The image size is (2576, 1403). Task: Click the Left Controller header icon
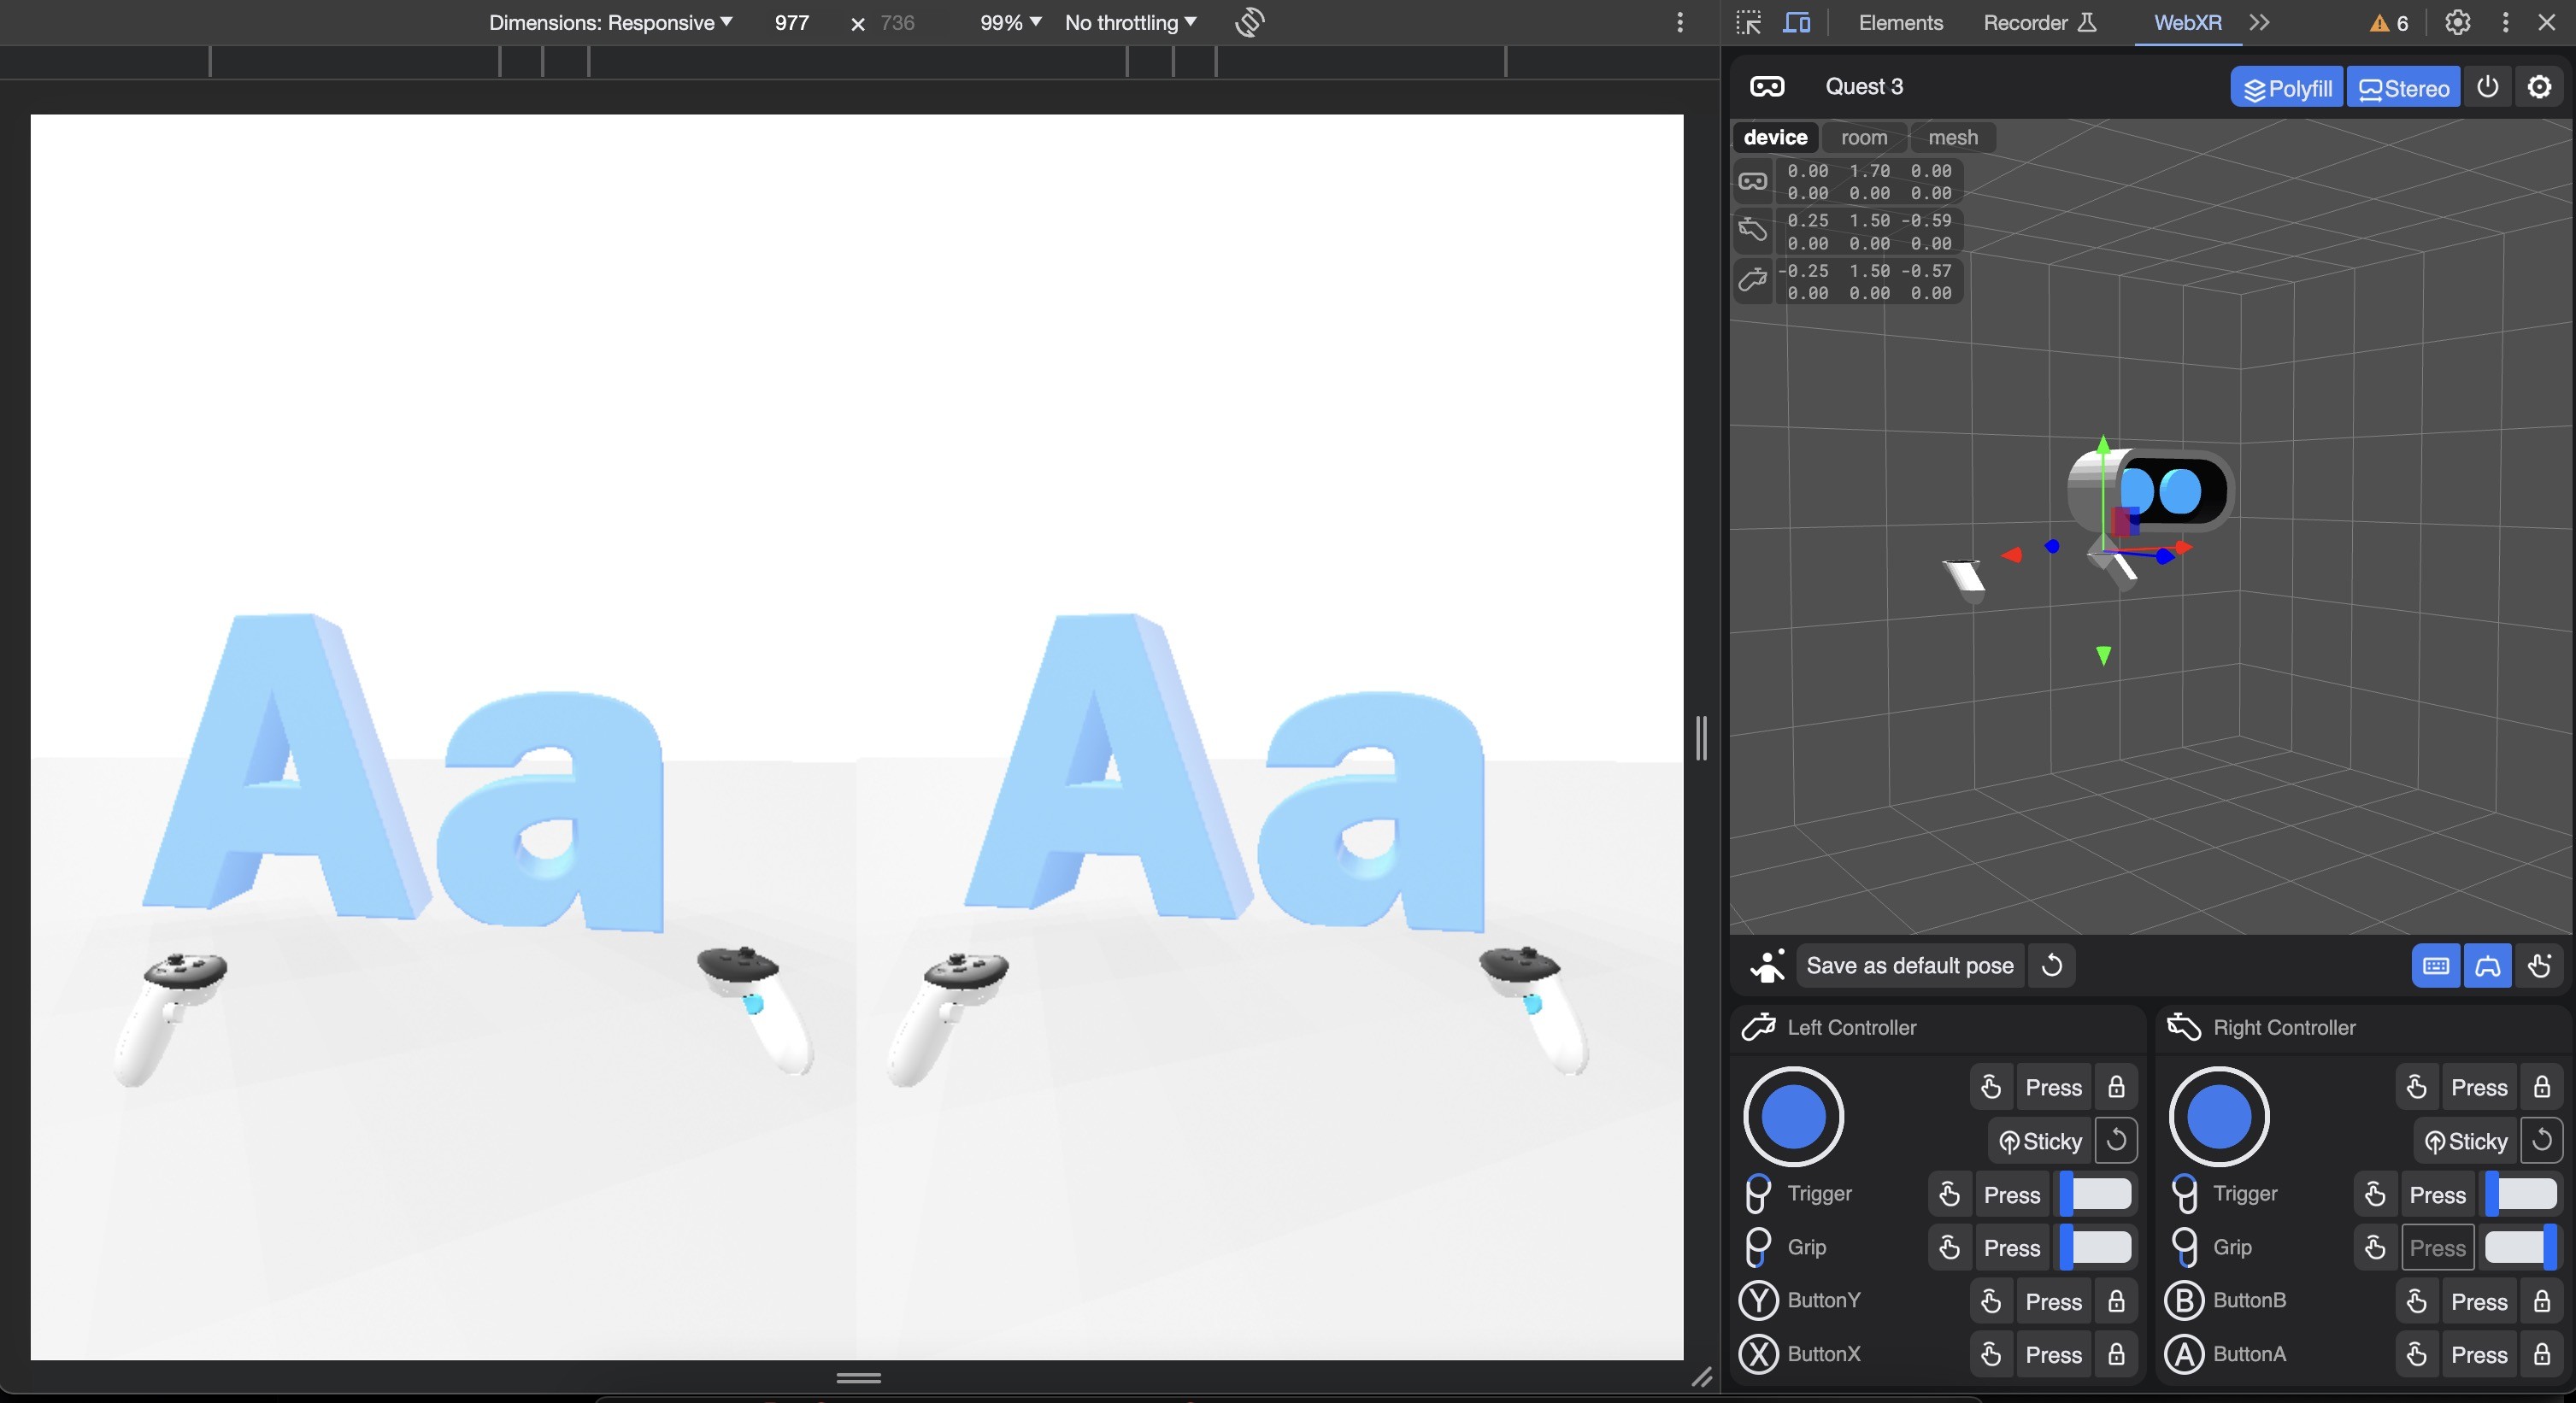[x=1758, y=1027]
